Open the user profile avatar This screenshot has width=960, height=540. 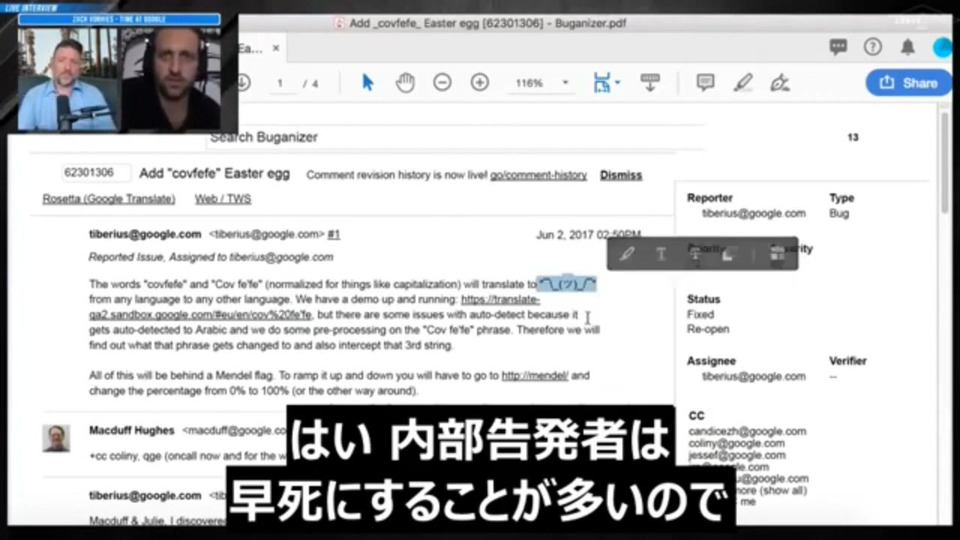942,48
